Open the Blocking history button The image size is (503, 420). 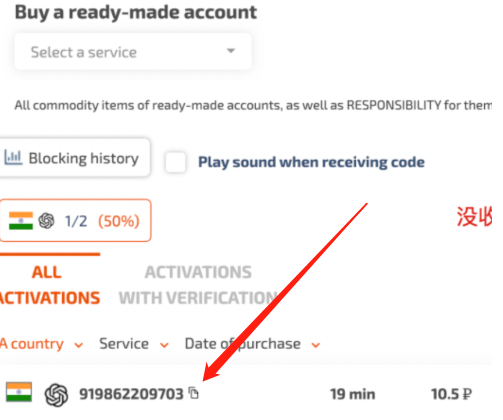(x=74, y=158)
